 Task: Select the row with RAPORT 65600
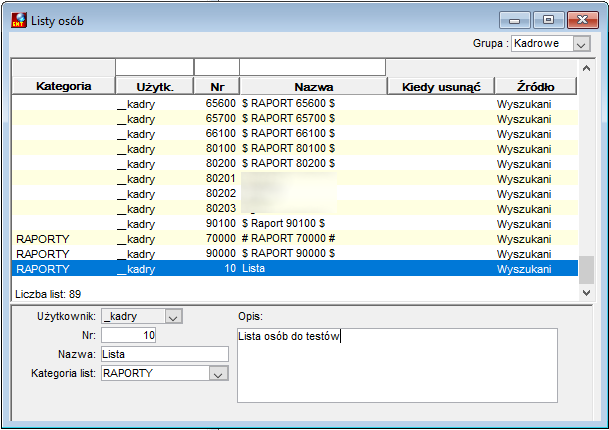[295, 104]
